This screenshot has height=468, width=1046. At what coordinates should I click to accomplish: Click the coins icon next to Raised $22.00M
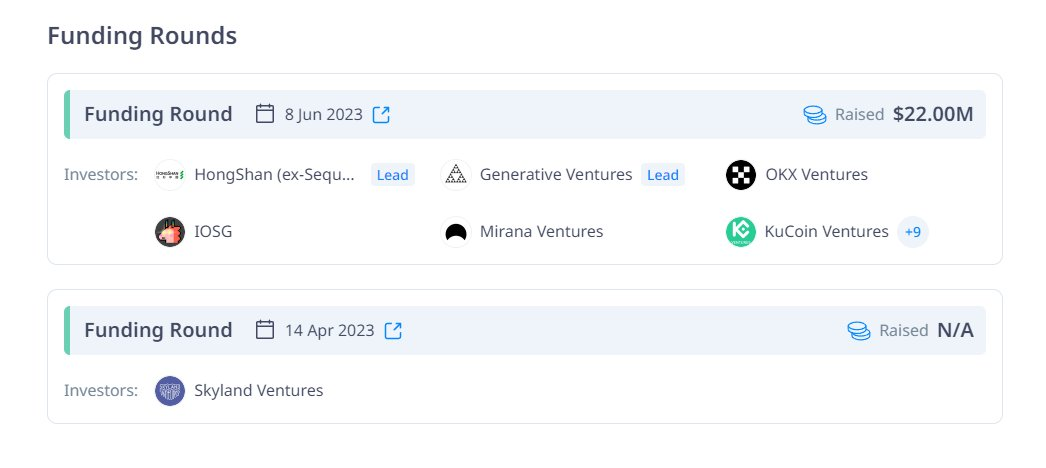pos(815,115)
